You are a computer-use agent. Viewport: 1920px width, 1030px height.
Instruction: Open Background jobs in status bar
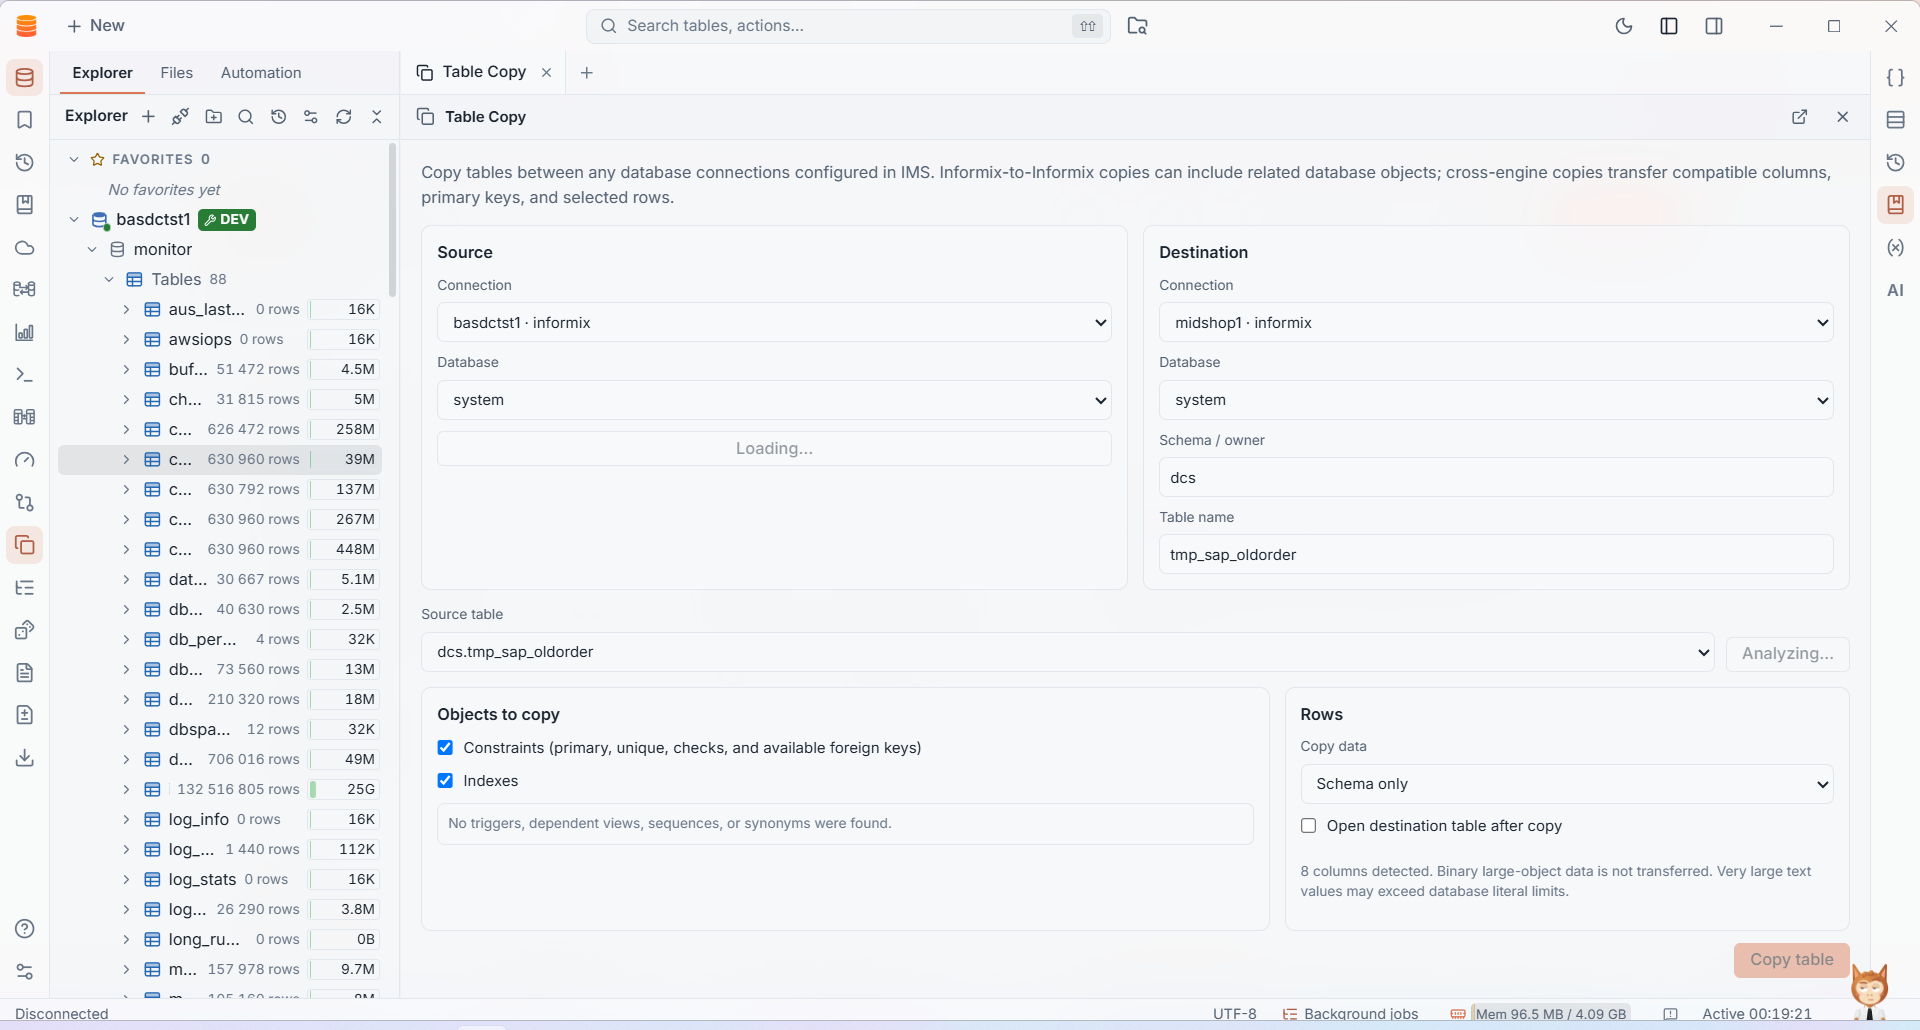[1350, 1013]
